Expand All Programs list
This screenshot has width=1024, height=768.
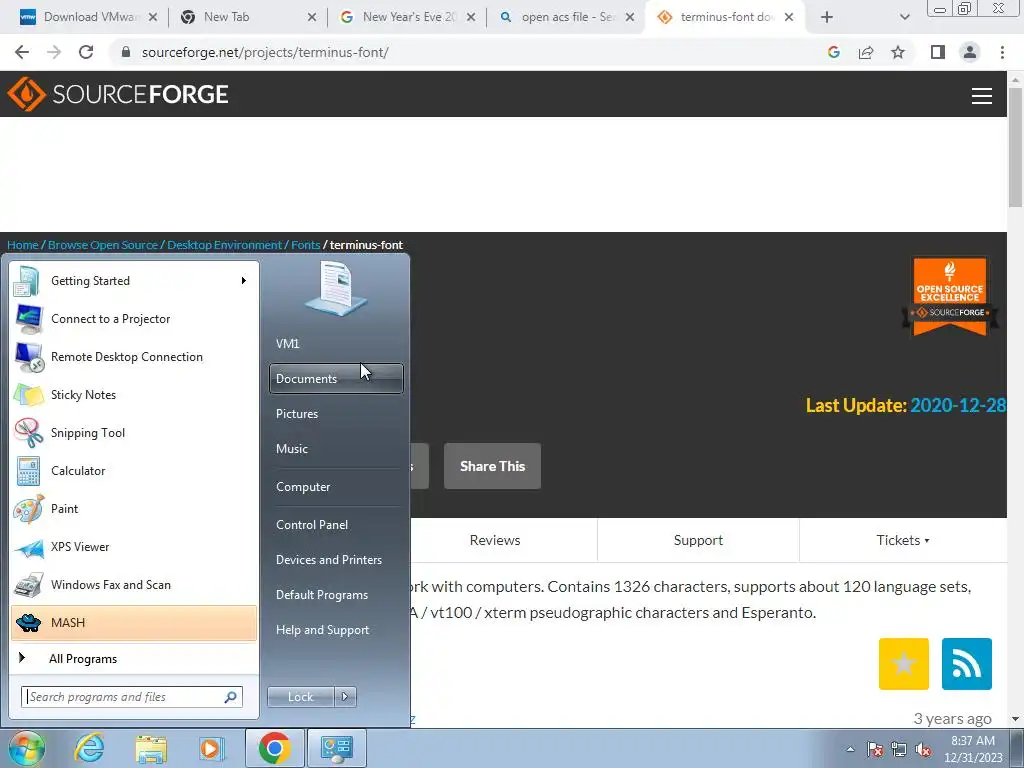[134, 658]
